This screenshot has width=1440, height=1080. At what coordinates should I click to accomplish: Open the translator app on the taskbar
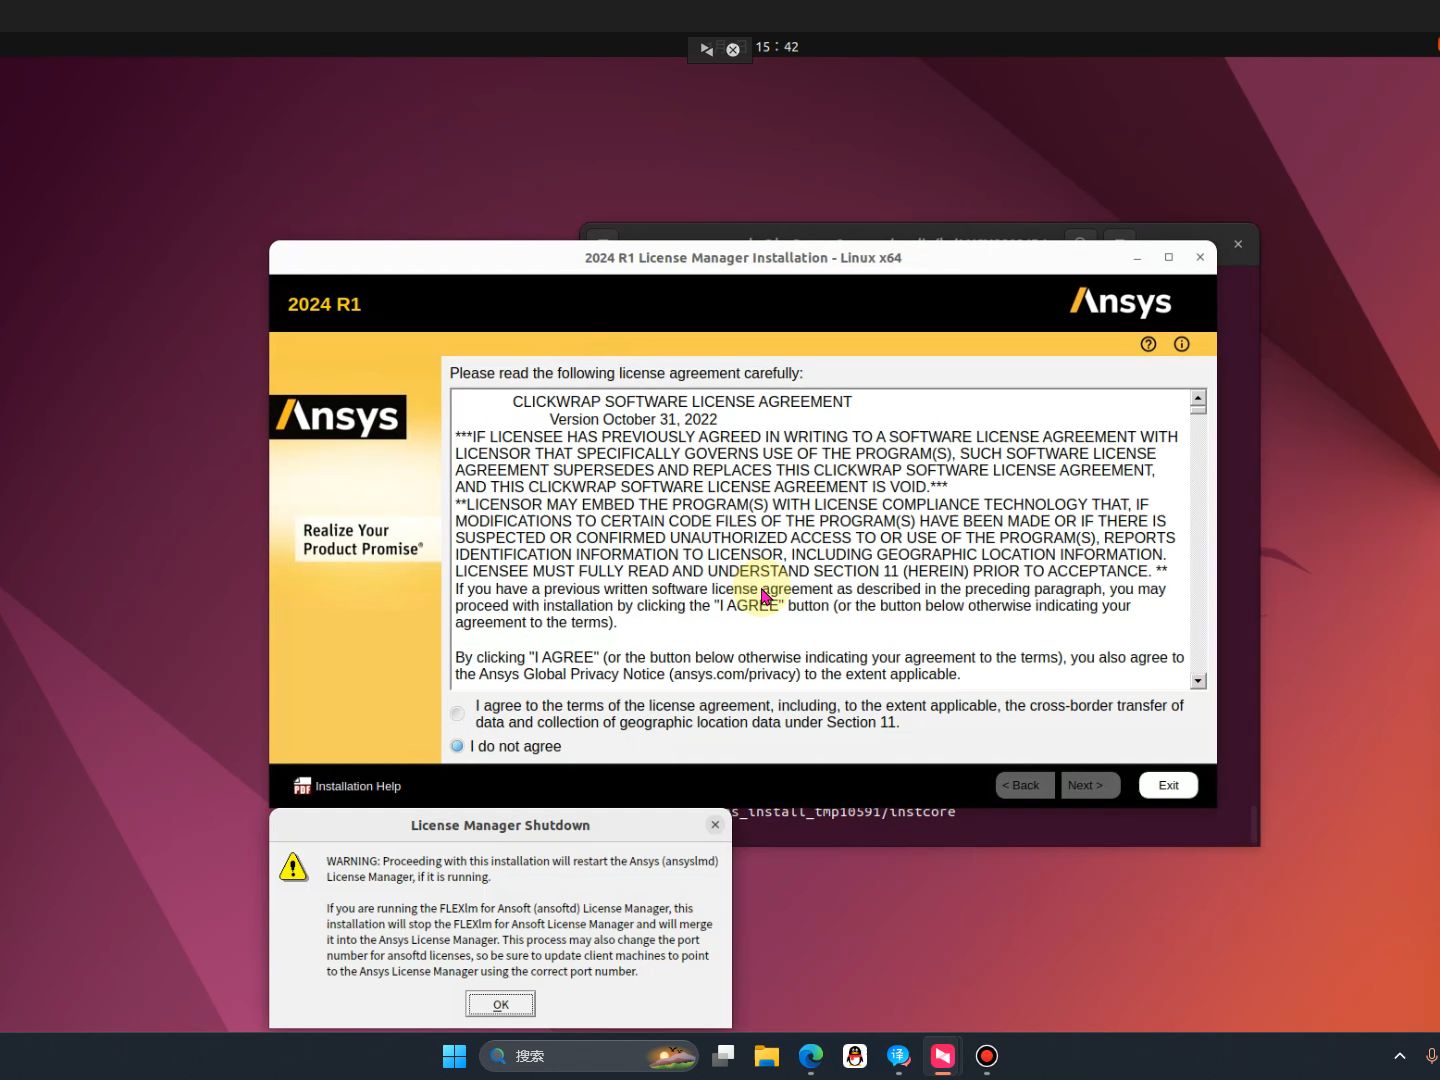(x=899, y=1056)
